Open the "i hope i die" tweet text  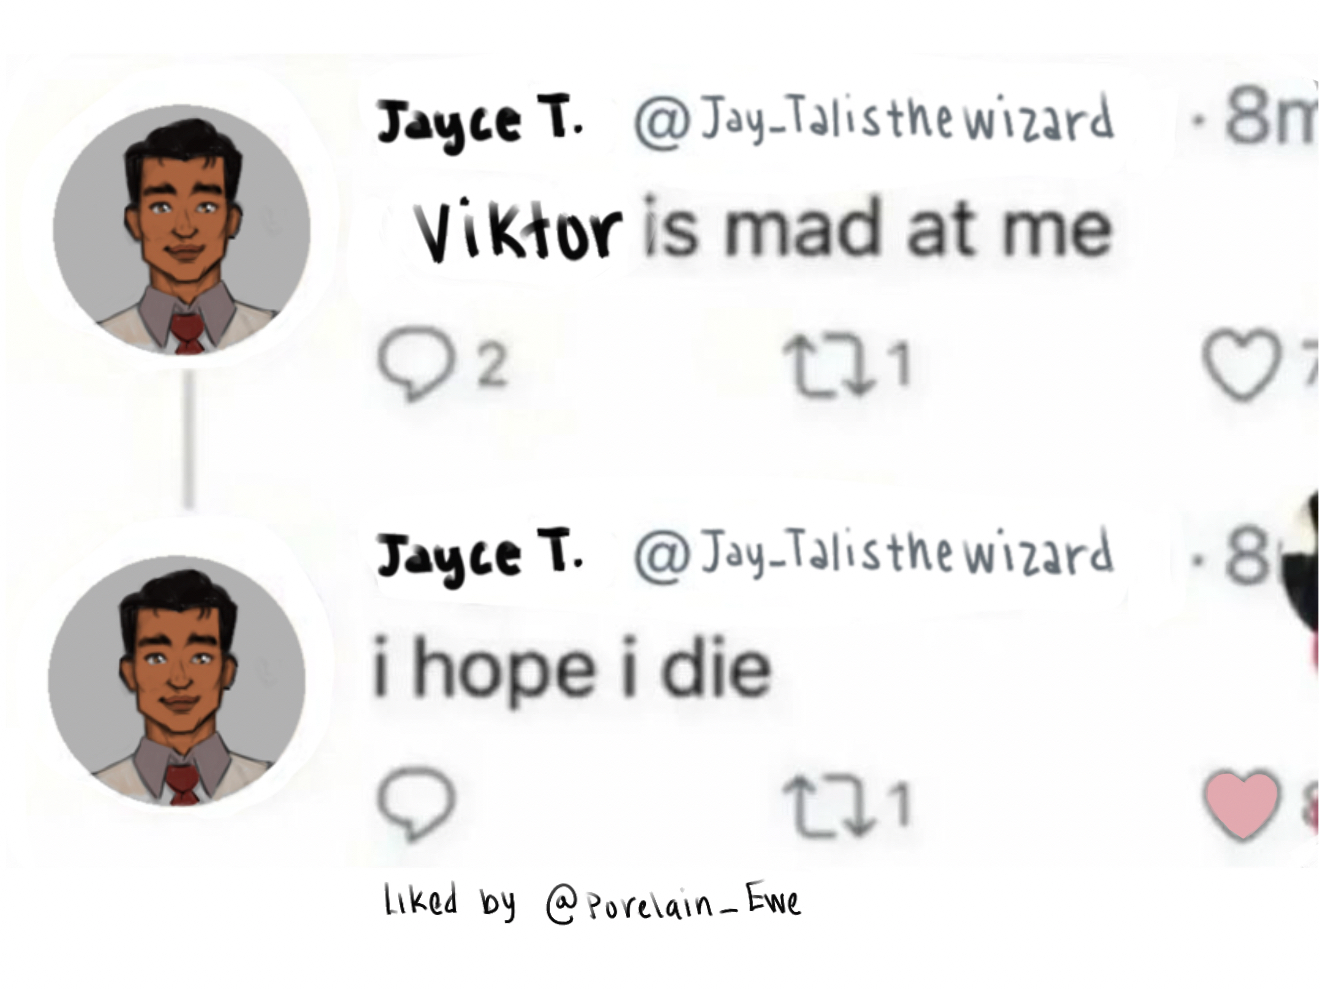(572, 667)
